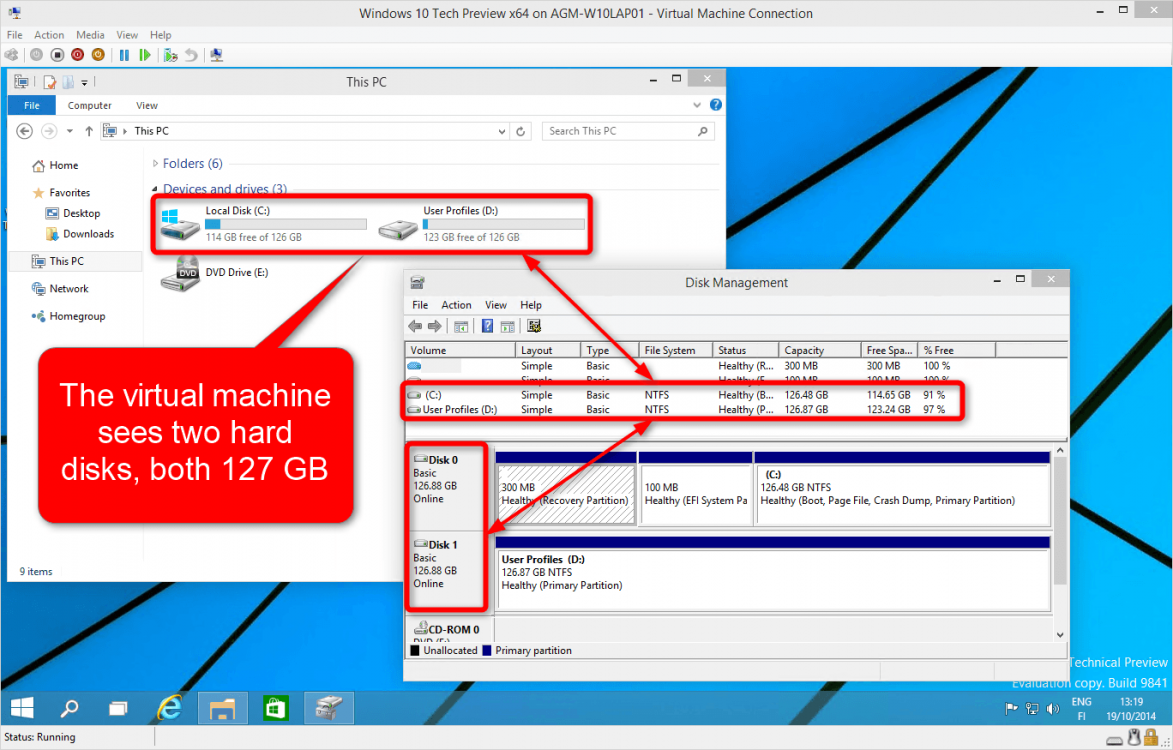Open View menu in Disk Management
1173x750 pixels.
[496, 305]
